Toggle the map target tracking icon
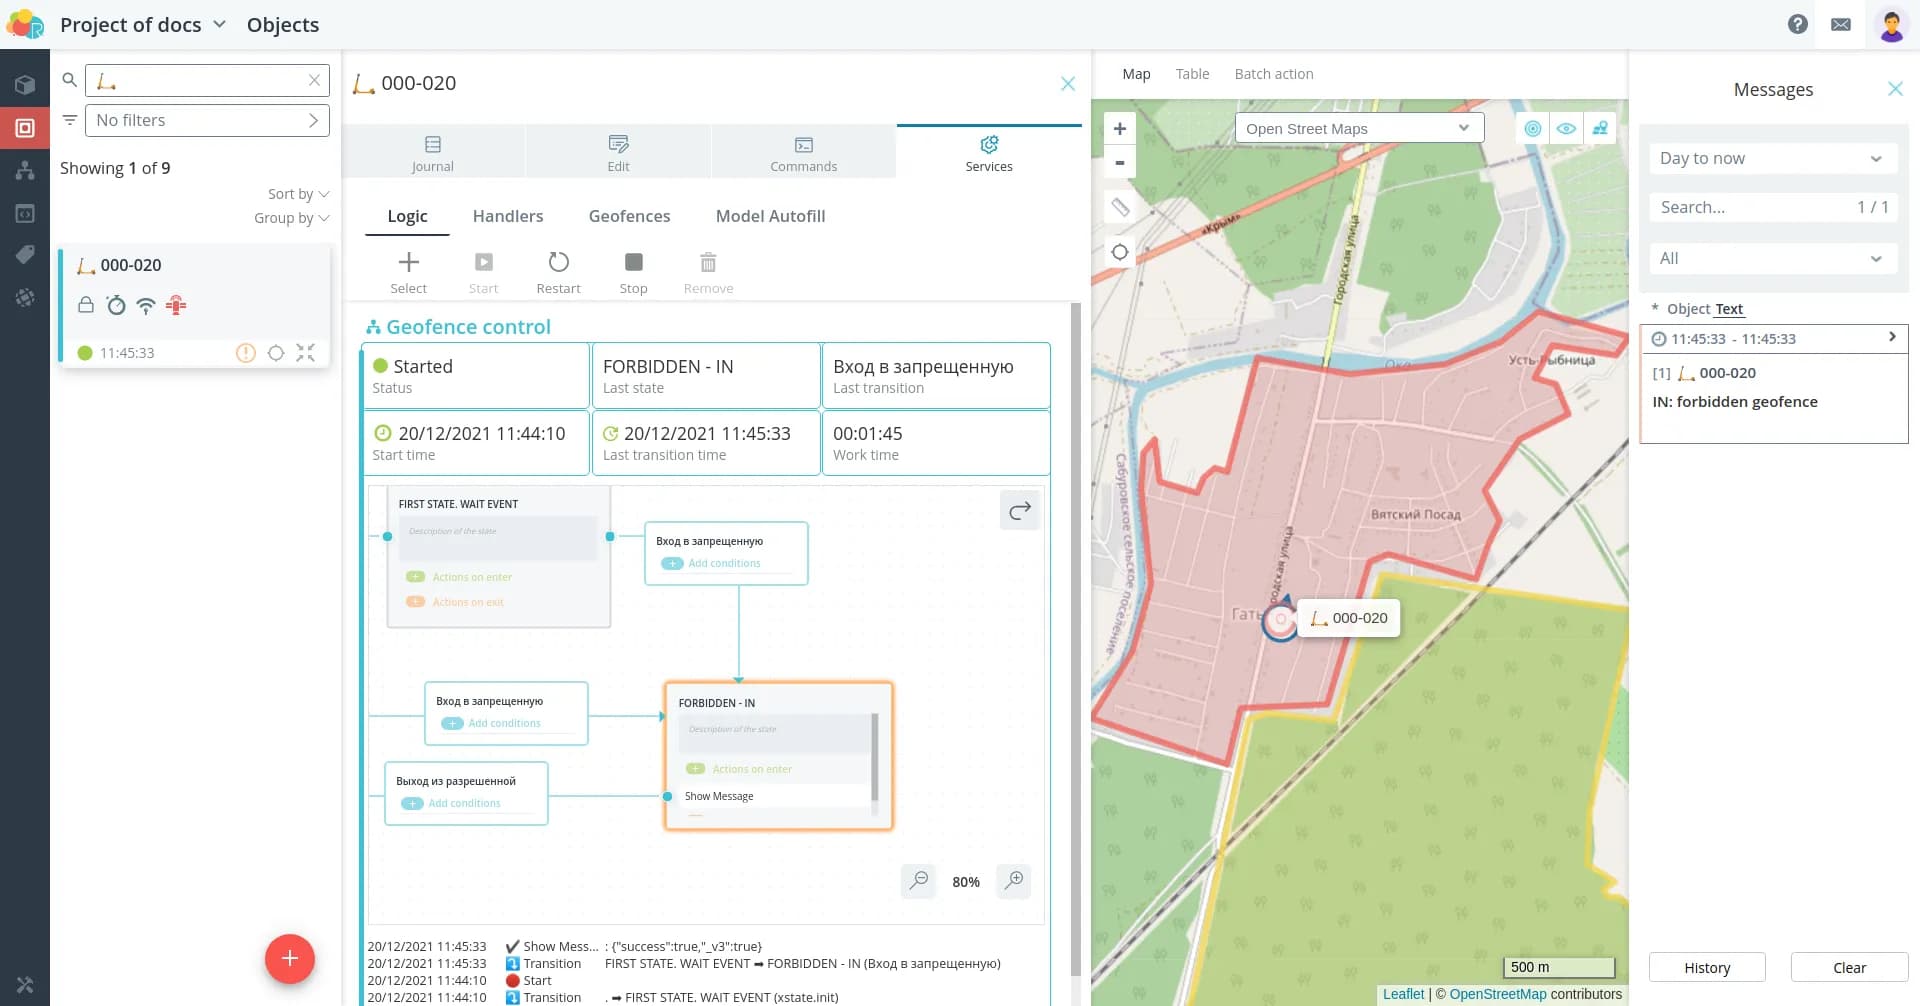 (1532, 129)
